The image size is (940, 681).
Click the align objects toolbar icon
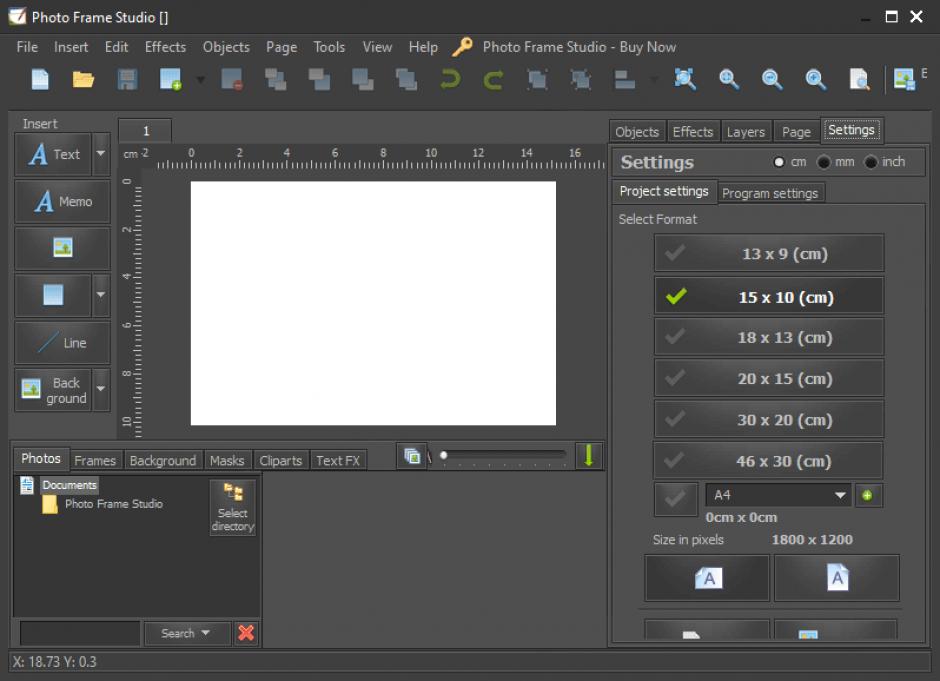[625, 79]
